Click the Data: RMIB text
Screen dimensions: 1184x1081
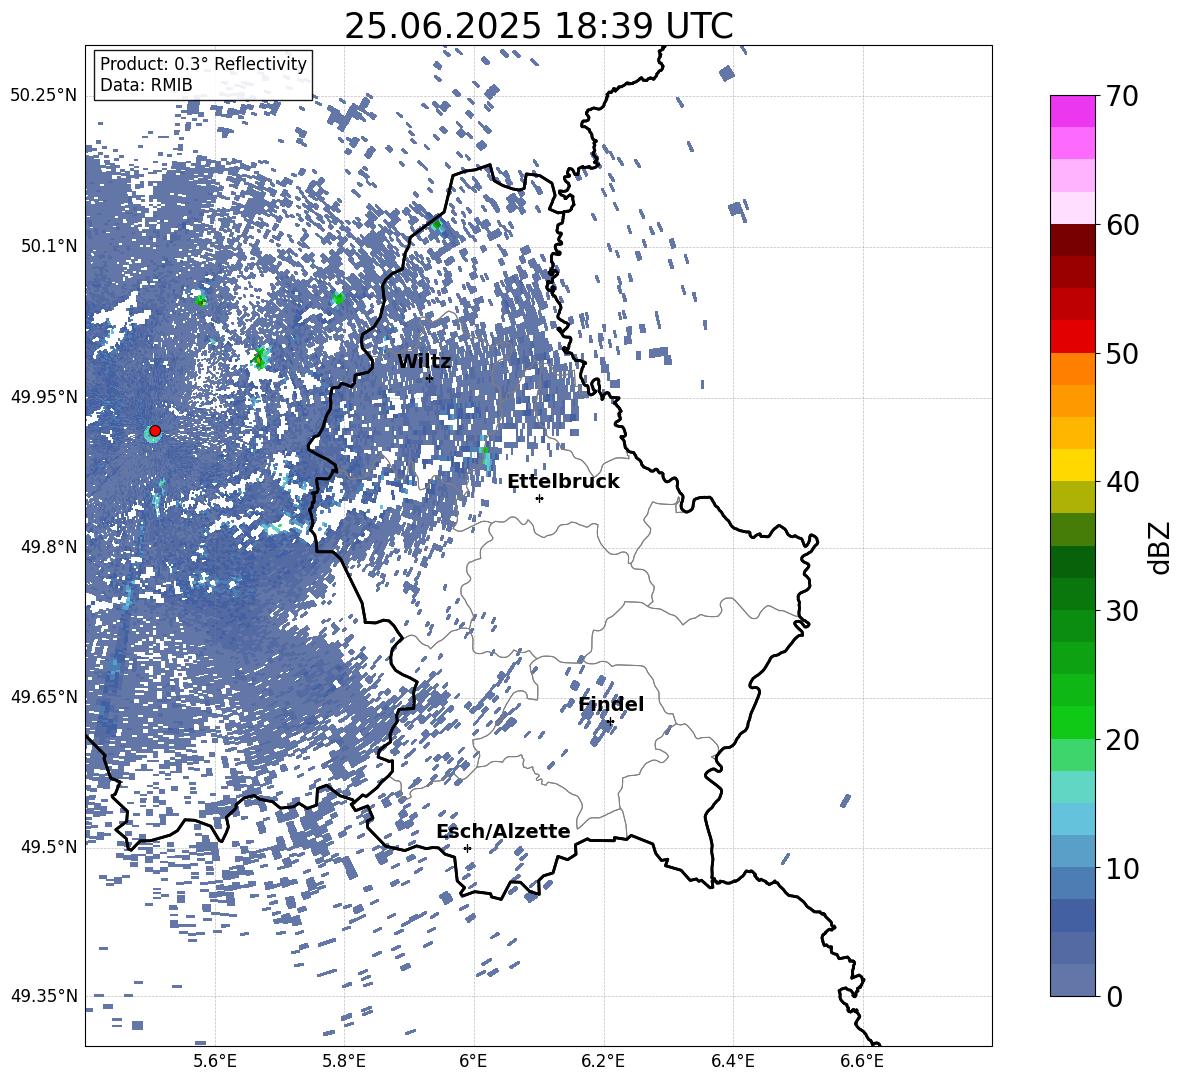[x=146, y=85]
